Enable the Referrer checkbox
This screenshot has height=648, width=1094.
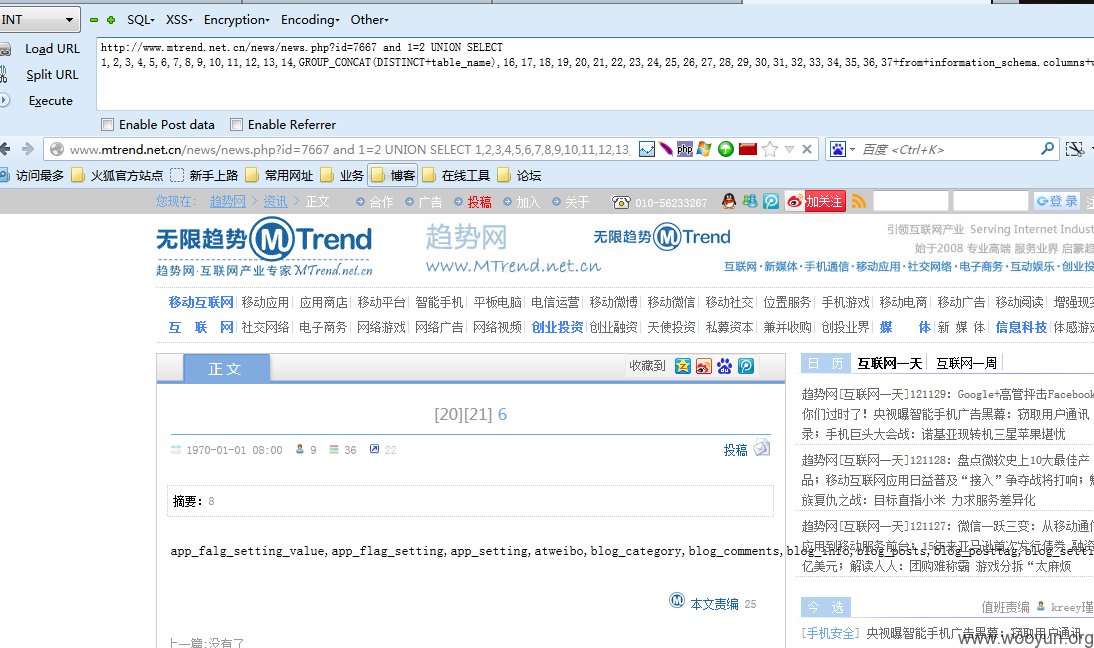point(237,125)
